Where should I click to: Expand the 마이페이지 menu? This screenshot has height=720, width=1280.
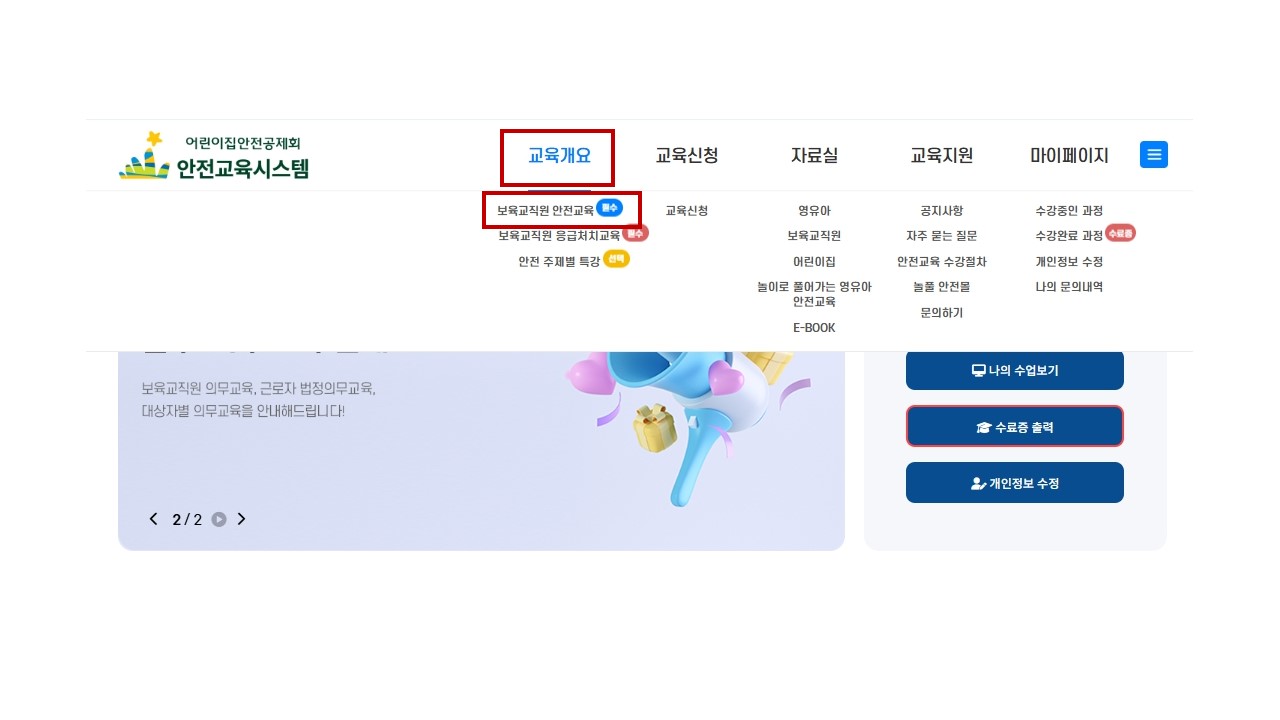[1069, 156]
